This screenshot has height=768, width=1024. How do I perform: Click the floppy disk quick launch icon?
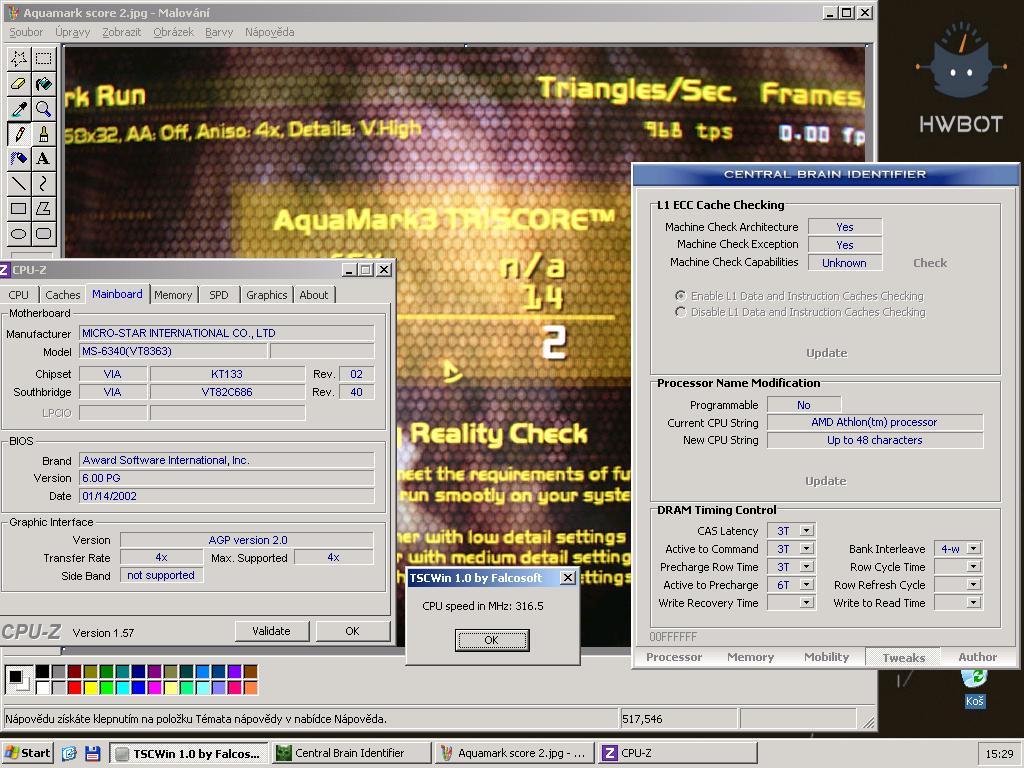93,753
